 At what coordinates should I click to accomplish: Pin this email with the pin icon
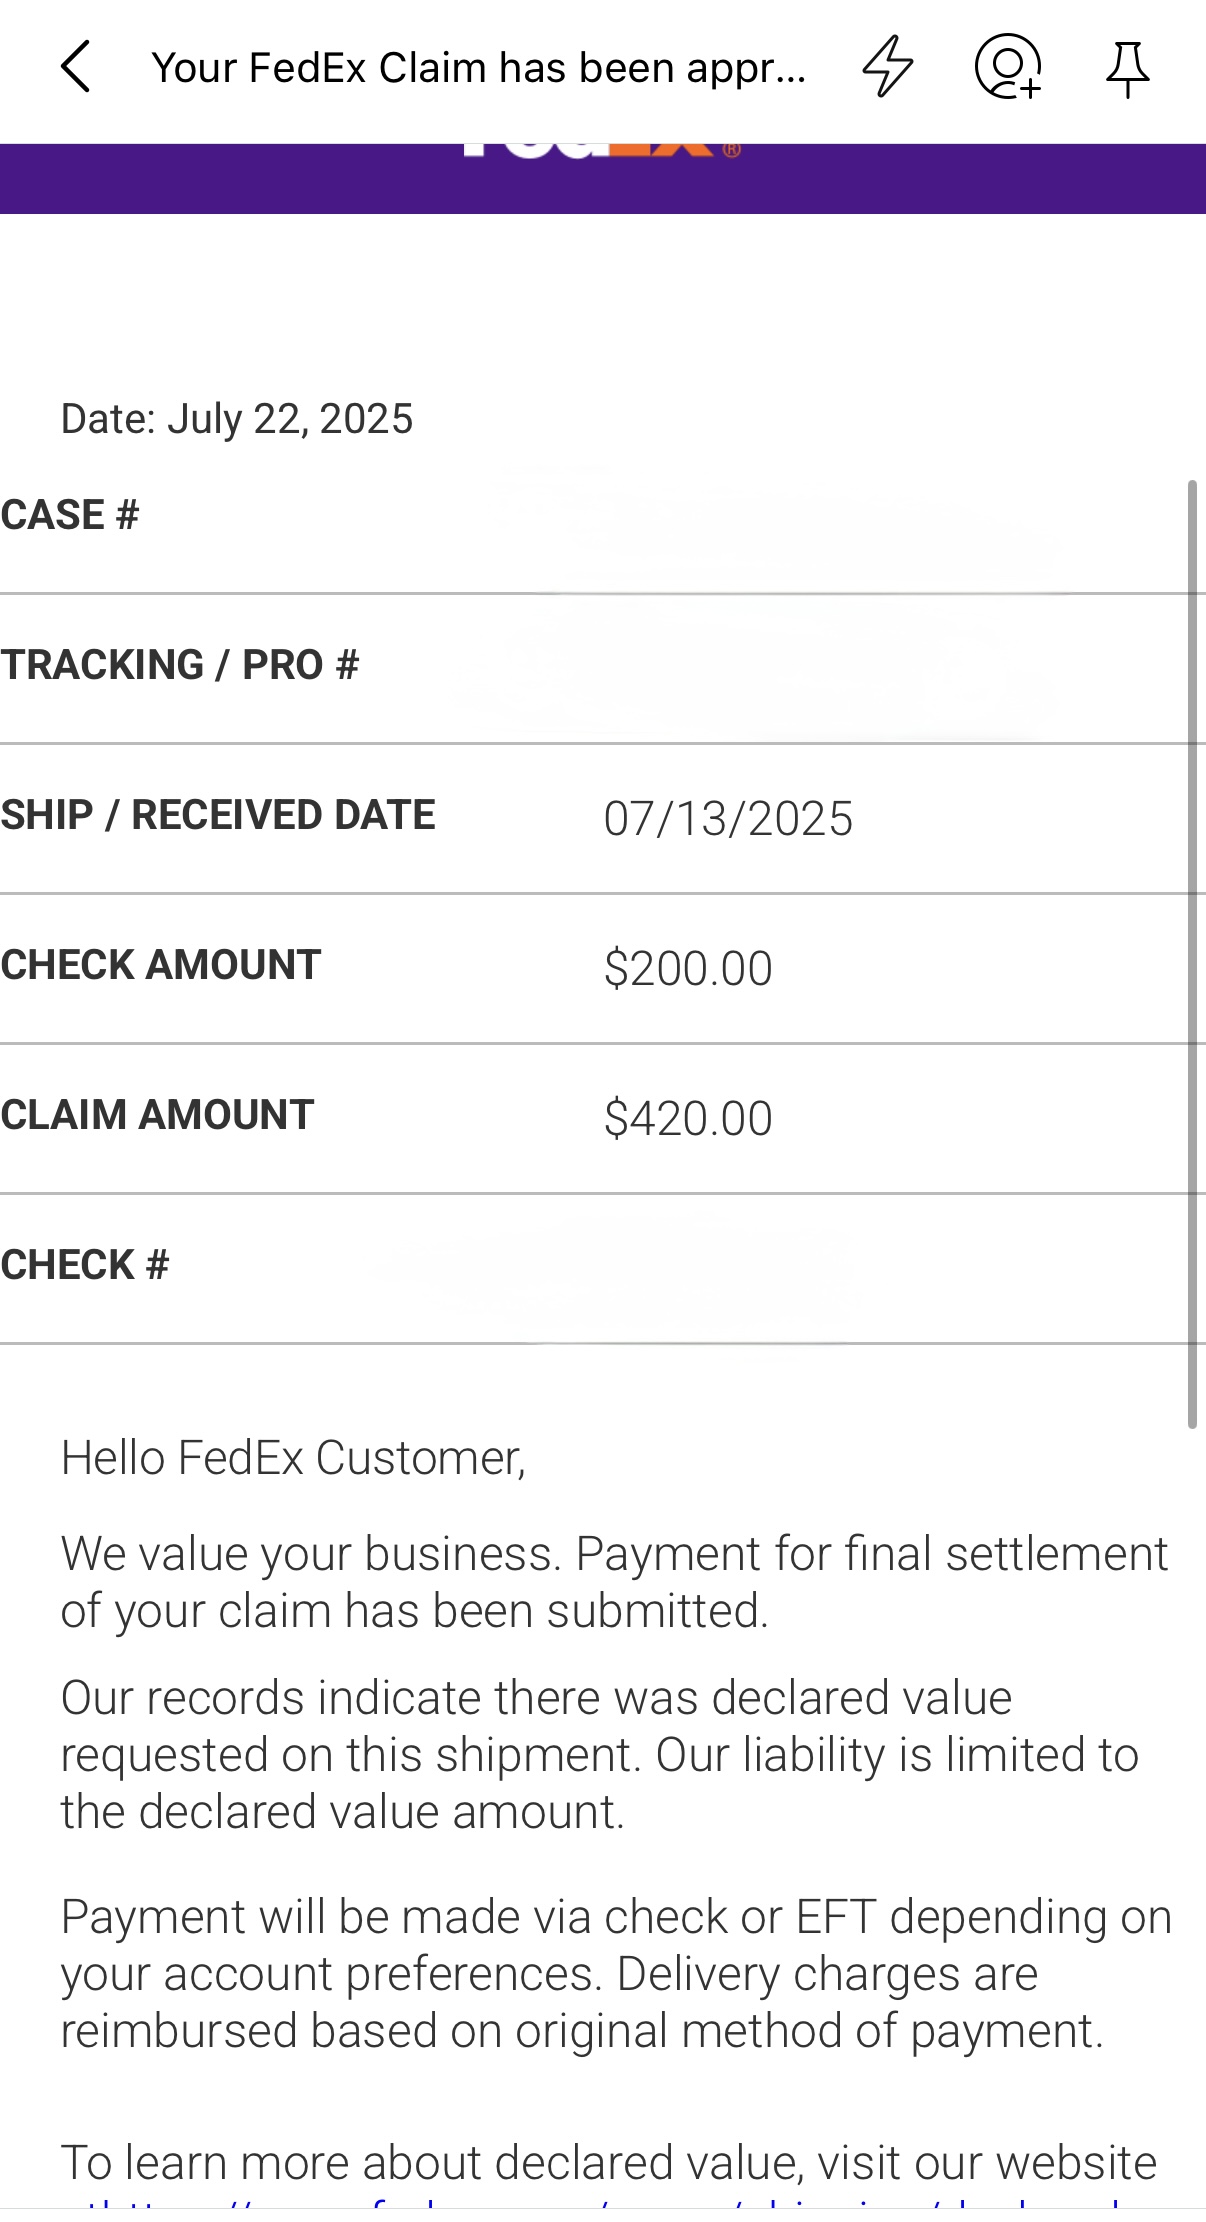(1127, 68)
